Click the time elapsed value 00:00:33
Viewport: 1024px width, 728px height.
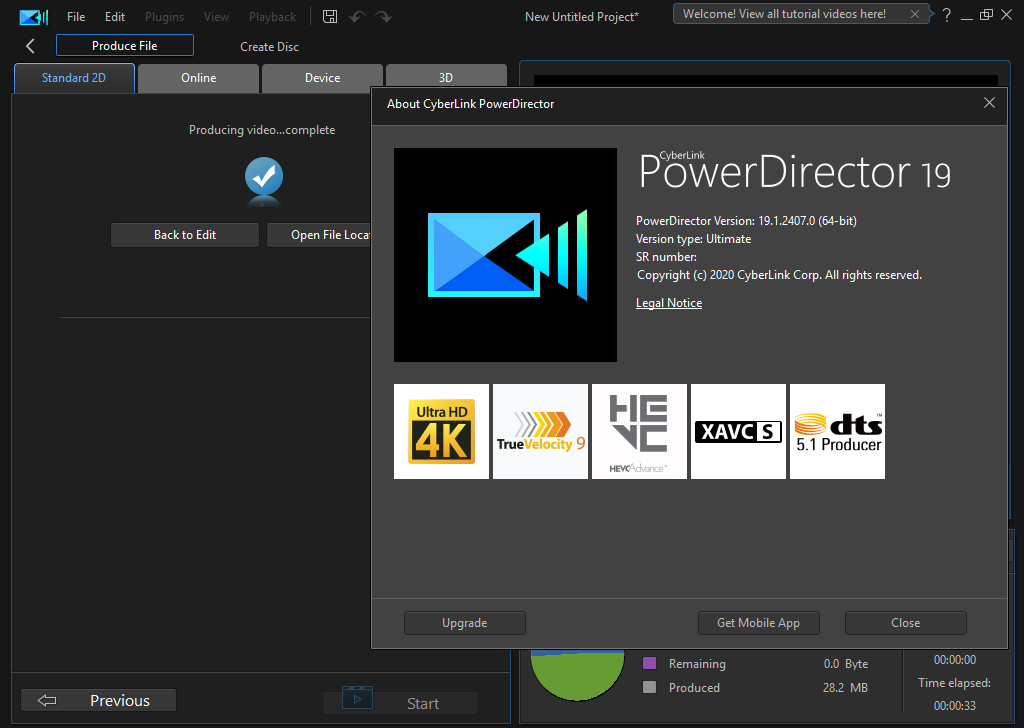(955, 705)
